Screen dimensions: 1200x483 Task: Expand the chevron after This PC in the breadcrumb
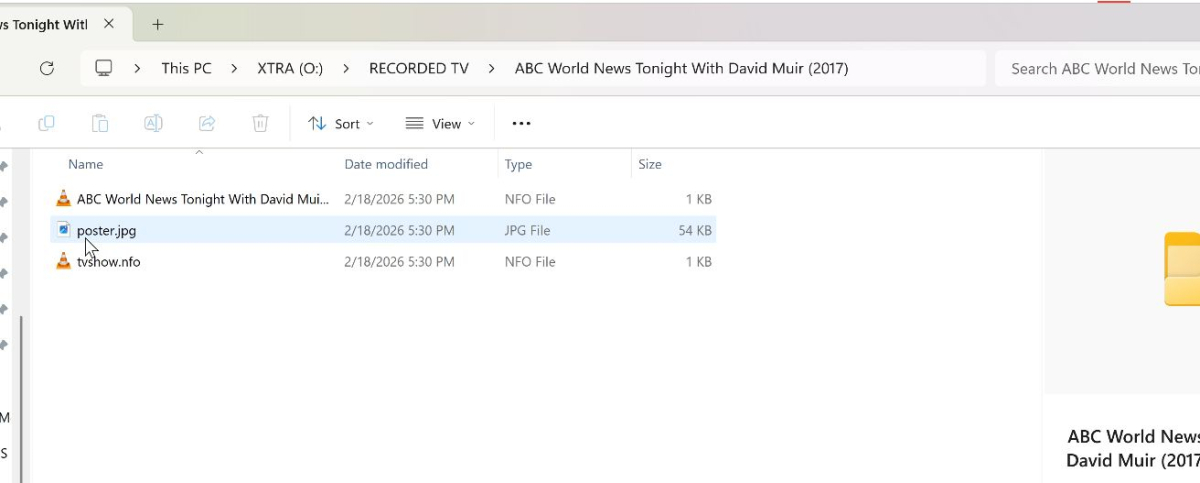coord(234,68)
